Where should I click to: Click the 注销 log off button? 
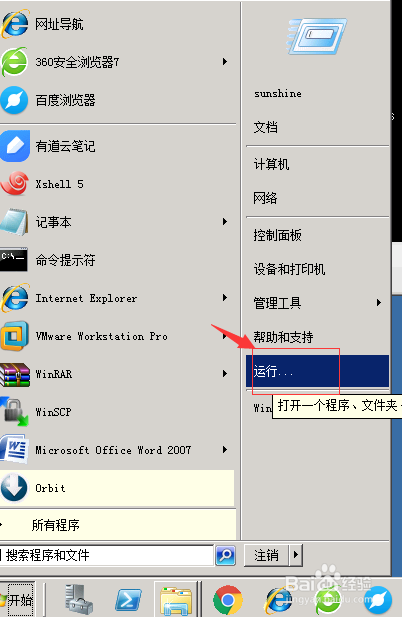tap(267, 555)
